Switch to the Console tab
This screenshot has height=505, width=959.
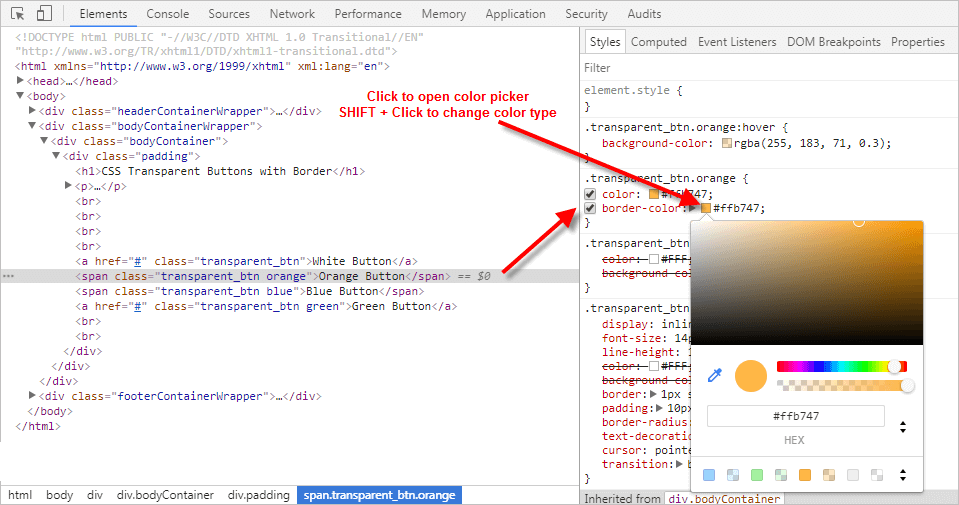[x=168, y=13]
